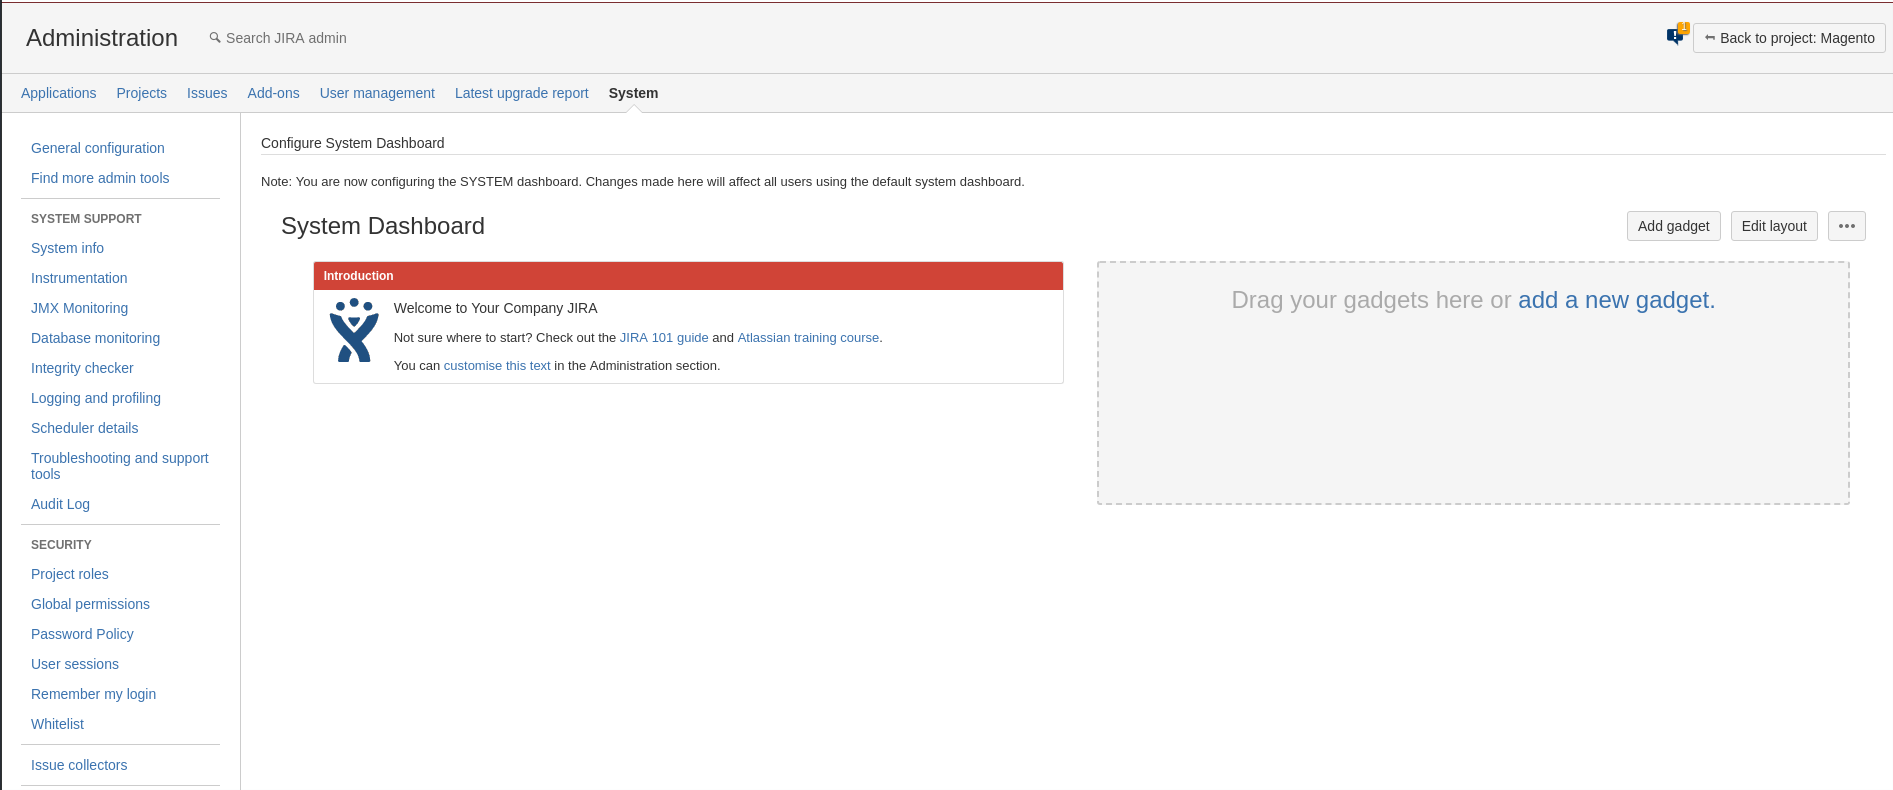Image resolution: width=1893 pixels, height=790 pixels.
Task: Click the SYSTEM SUPPORT section heading
Action: point(86,219)
